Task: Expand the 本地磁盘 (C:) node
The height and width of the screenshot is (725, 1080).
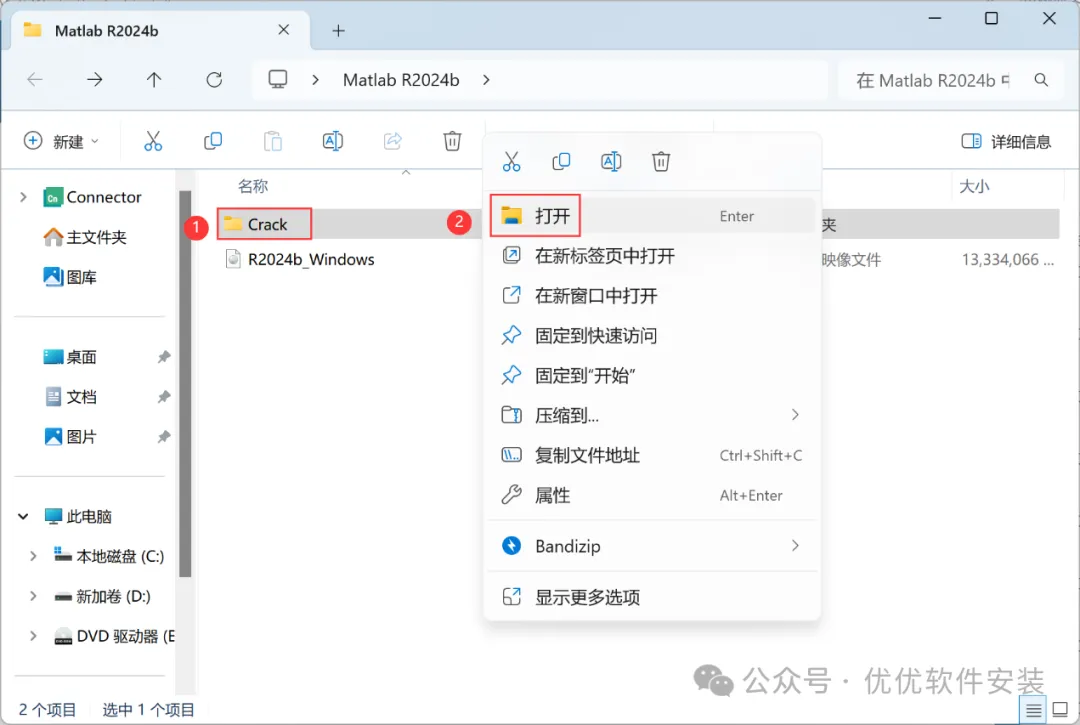Action: pyautogui.click(x=33, y=556)
